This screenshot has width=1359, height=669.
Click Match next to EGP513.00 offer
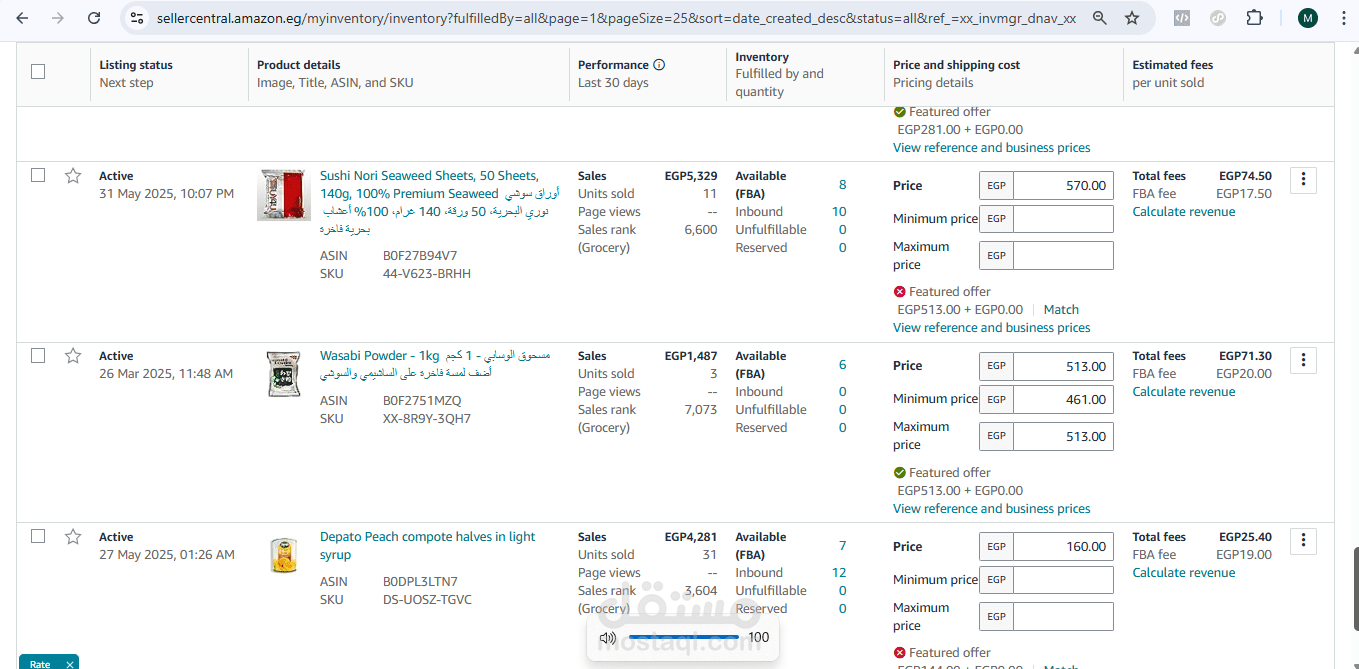(1061, 310)
